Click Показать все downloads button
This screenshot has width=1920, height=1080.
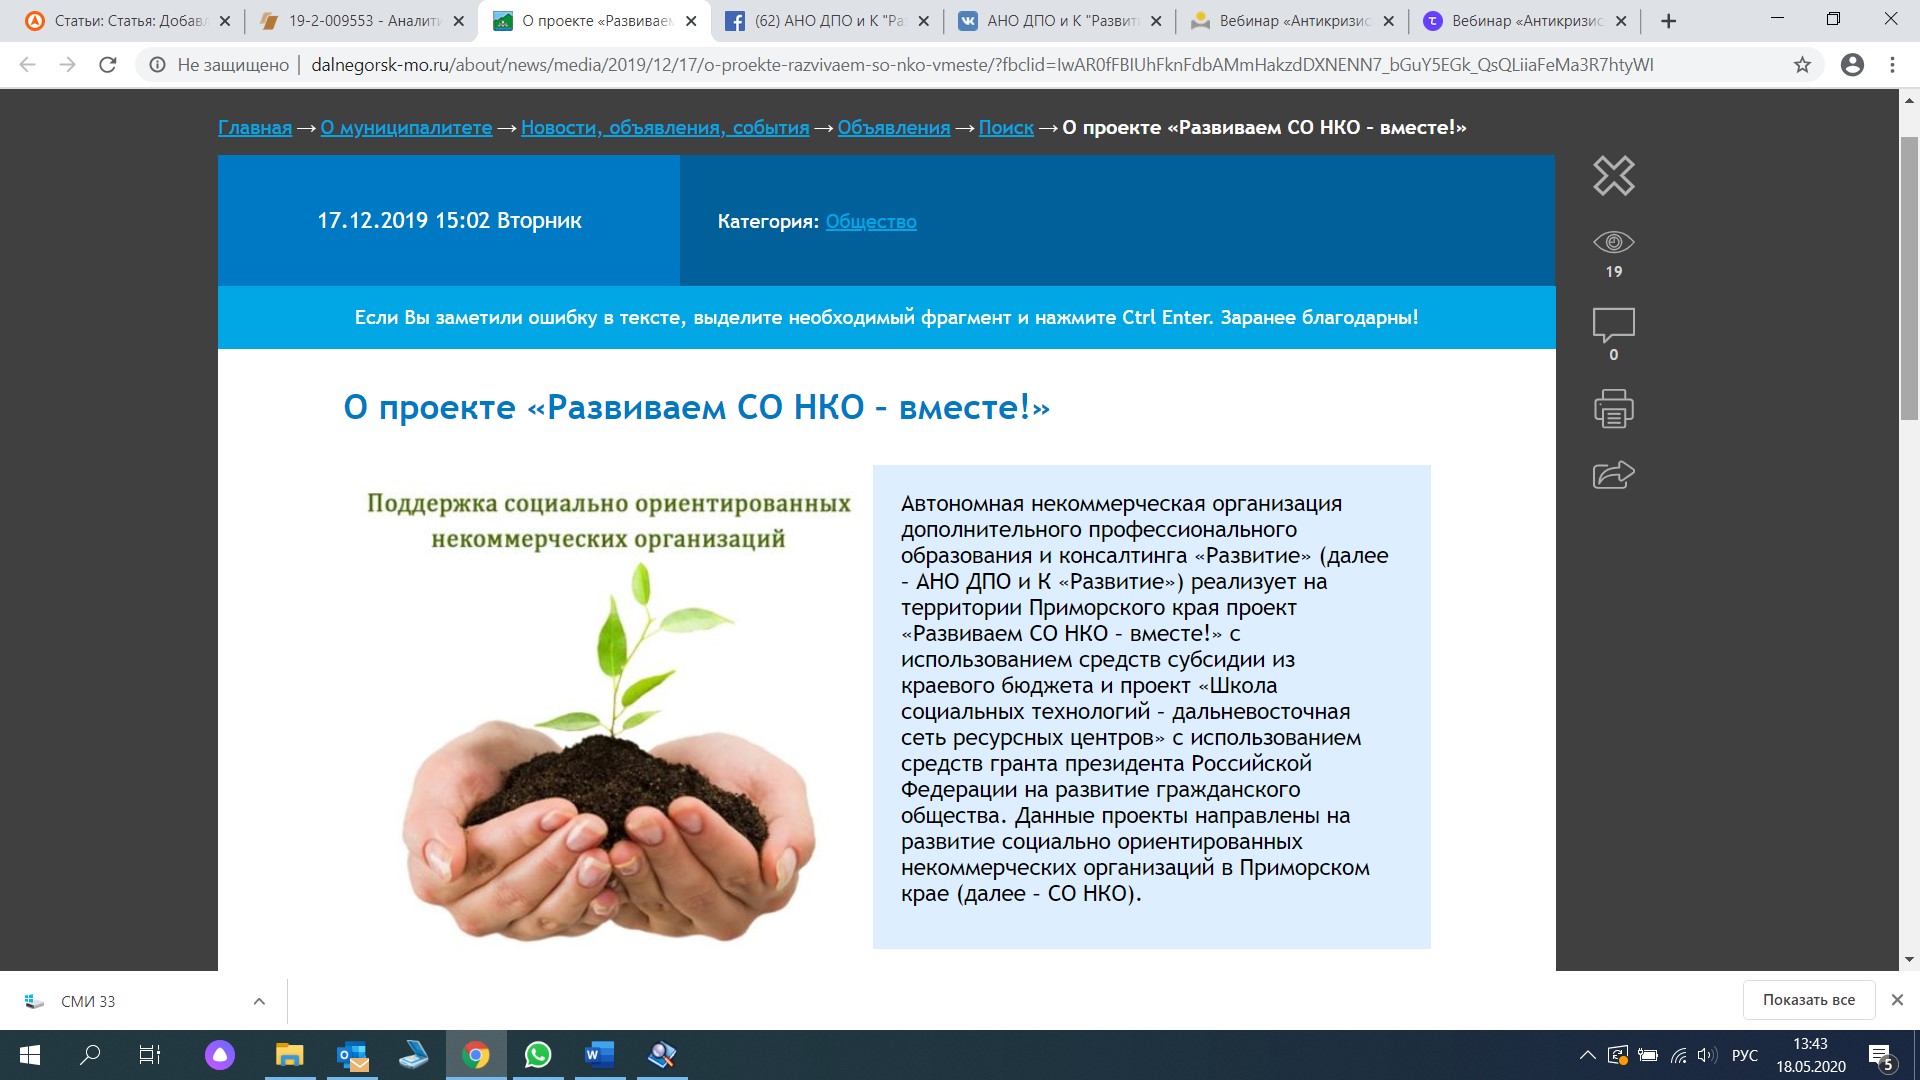(1808, 1000)
